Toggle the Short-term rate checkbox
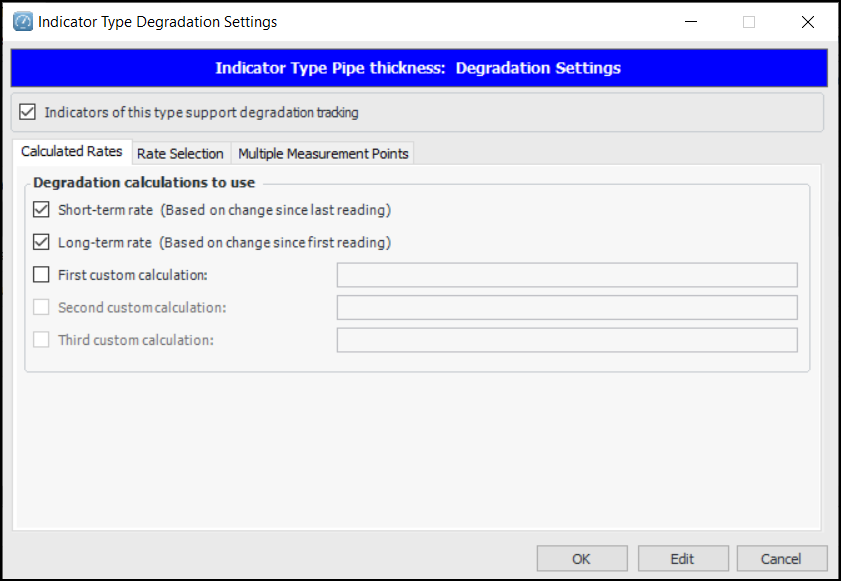 click(41, 209)
